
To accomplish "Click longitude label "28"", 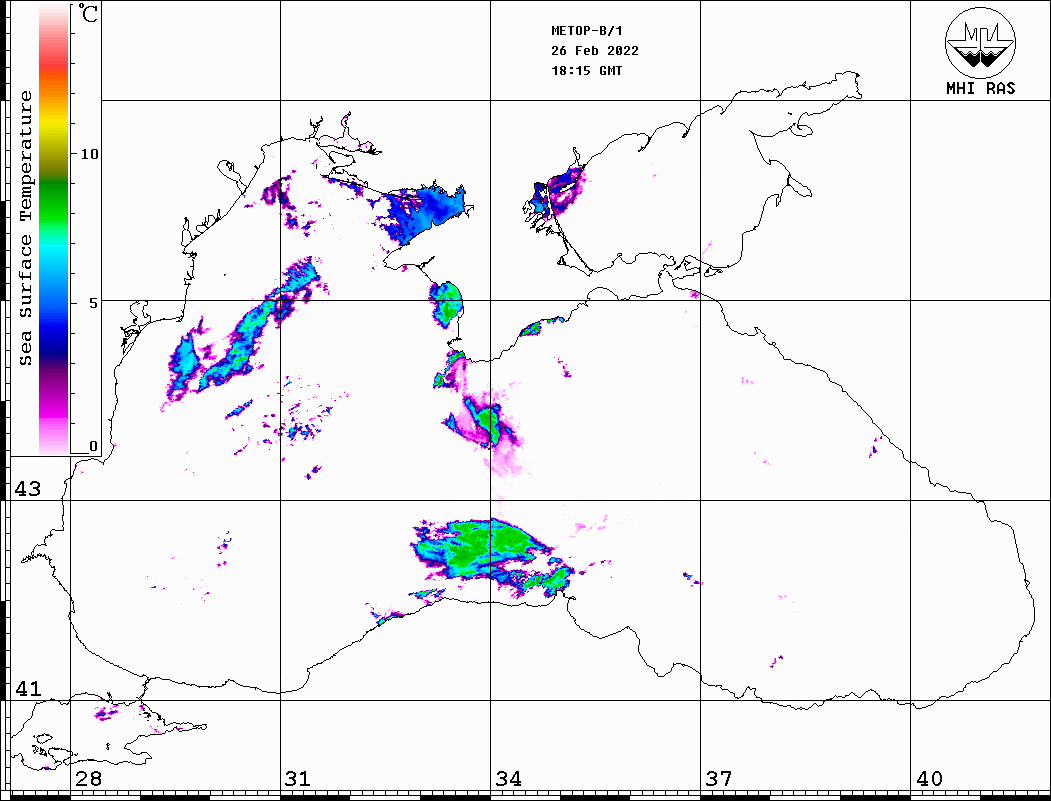I will point(88,778).
